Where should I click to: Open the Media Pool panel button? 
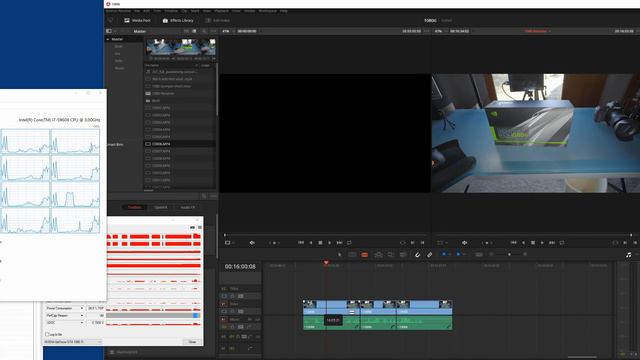138,20
